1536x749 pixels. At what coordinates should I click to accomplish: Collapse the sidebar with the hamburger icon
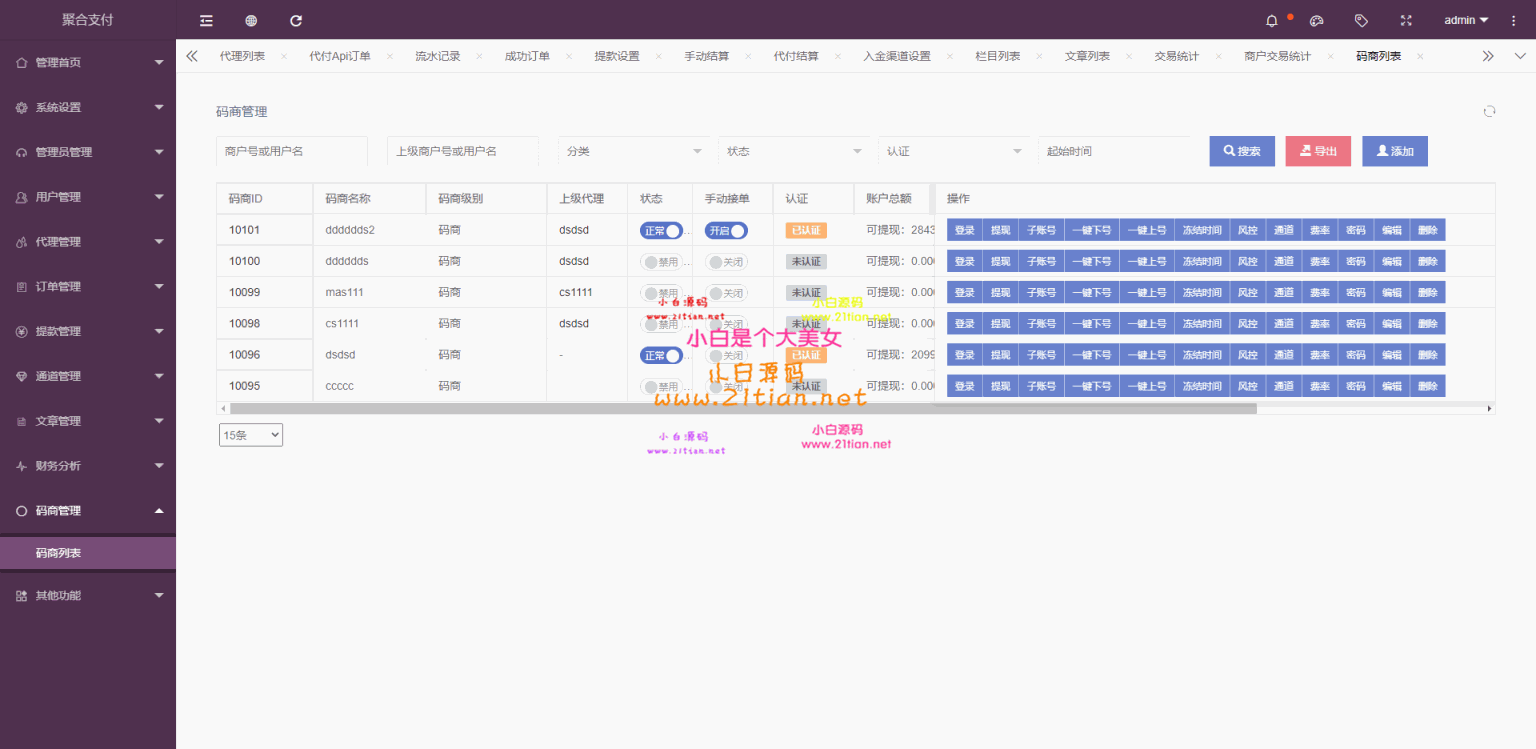coord(206,20)
